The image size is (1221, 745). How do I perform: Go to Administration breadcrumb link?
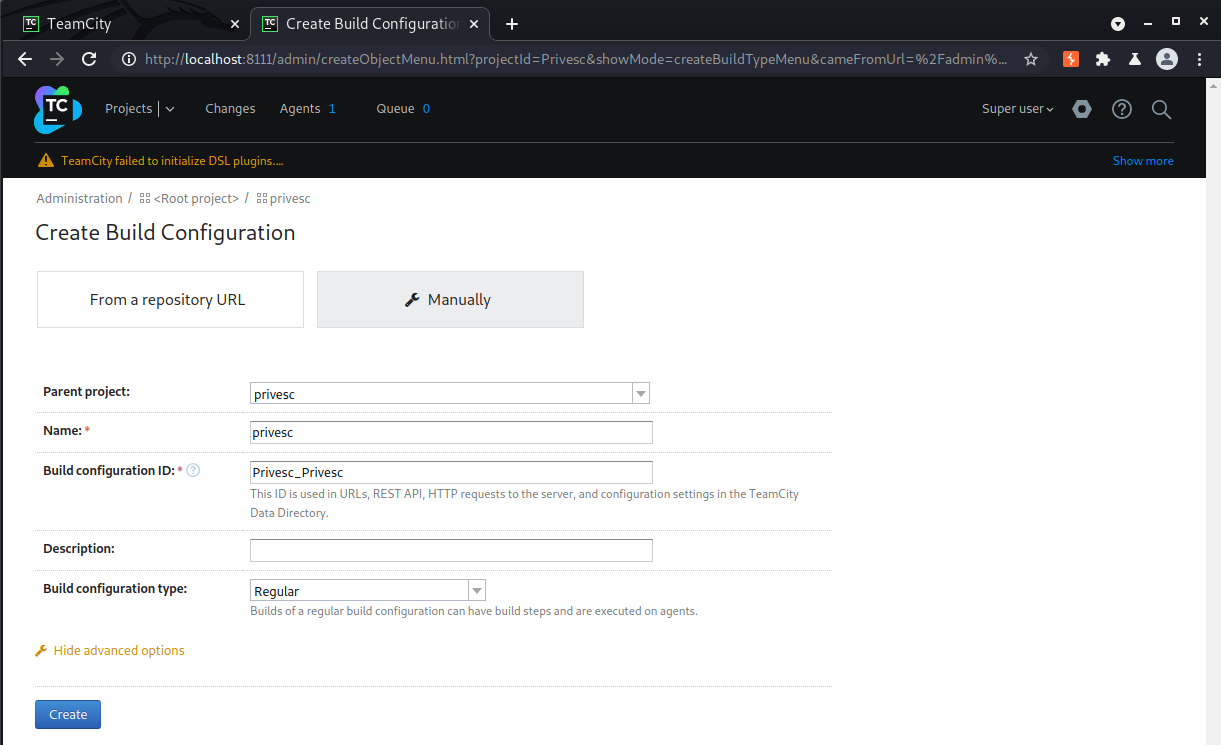click(79, 198)
